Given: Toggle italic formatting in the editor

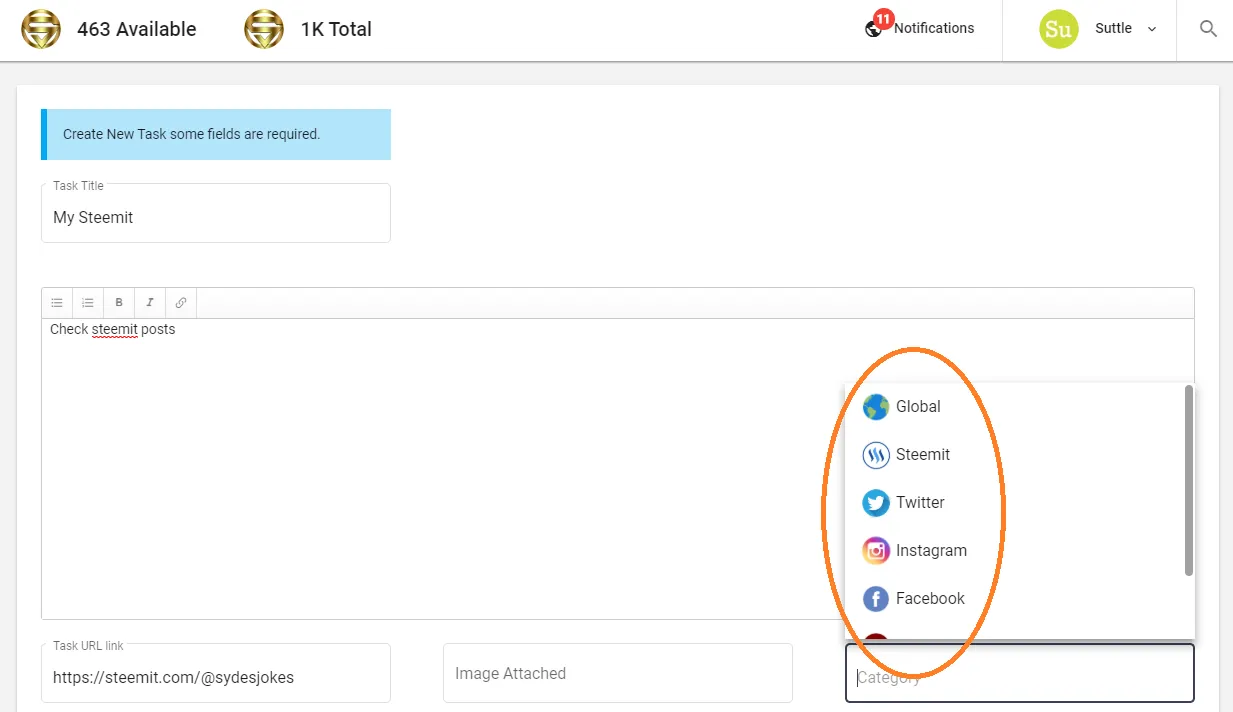Looking at the screenshot, I should click(150, 303).
